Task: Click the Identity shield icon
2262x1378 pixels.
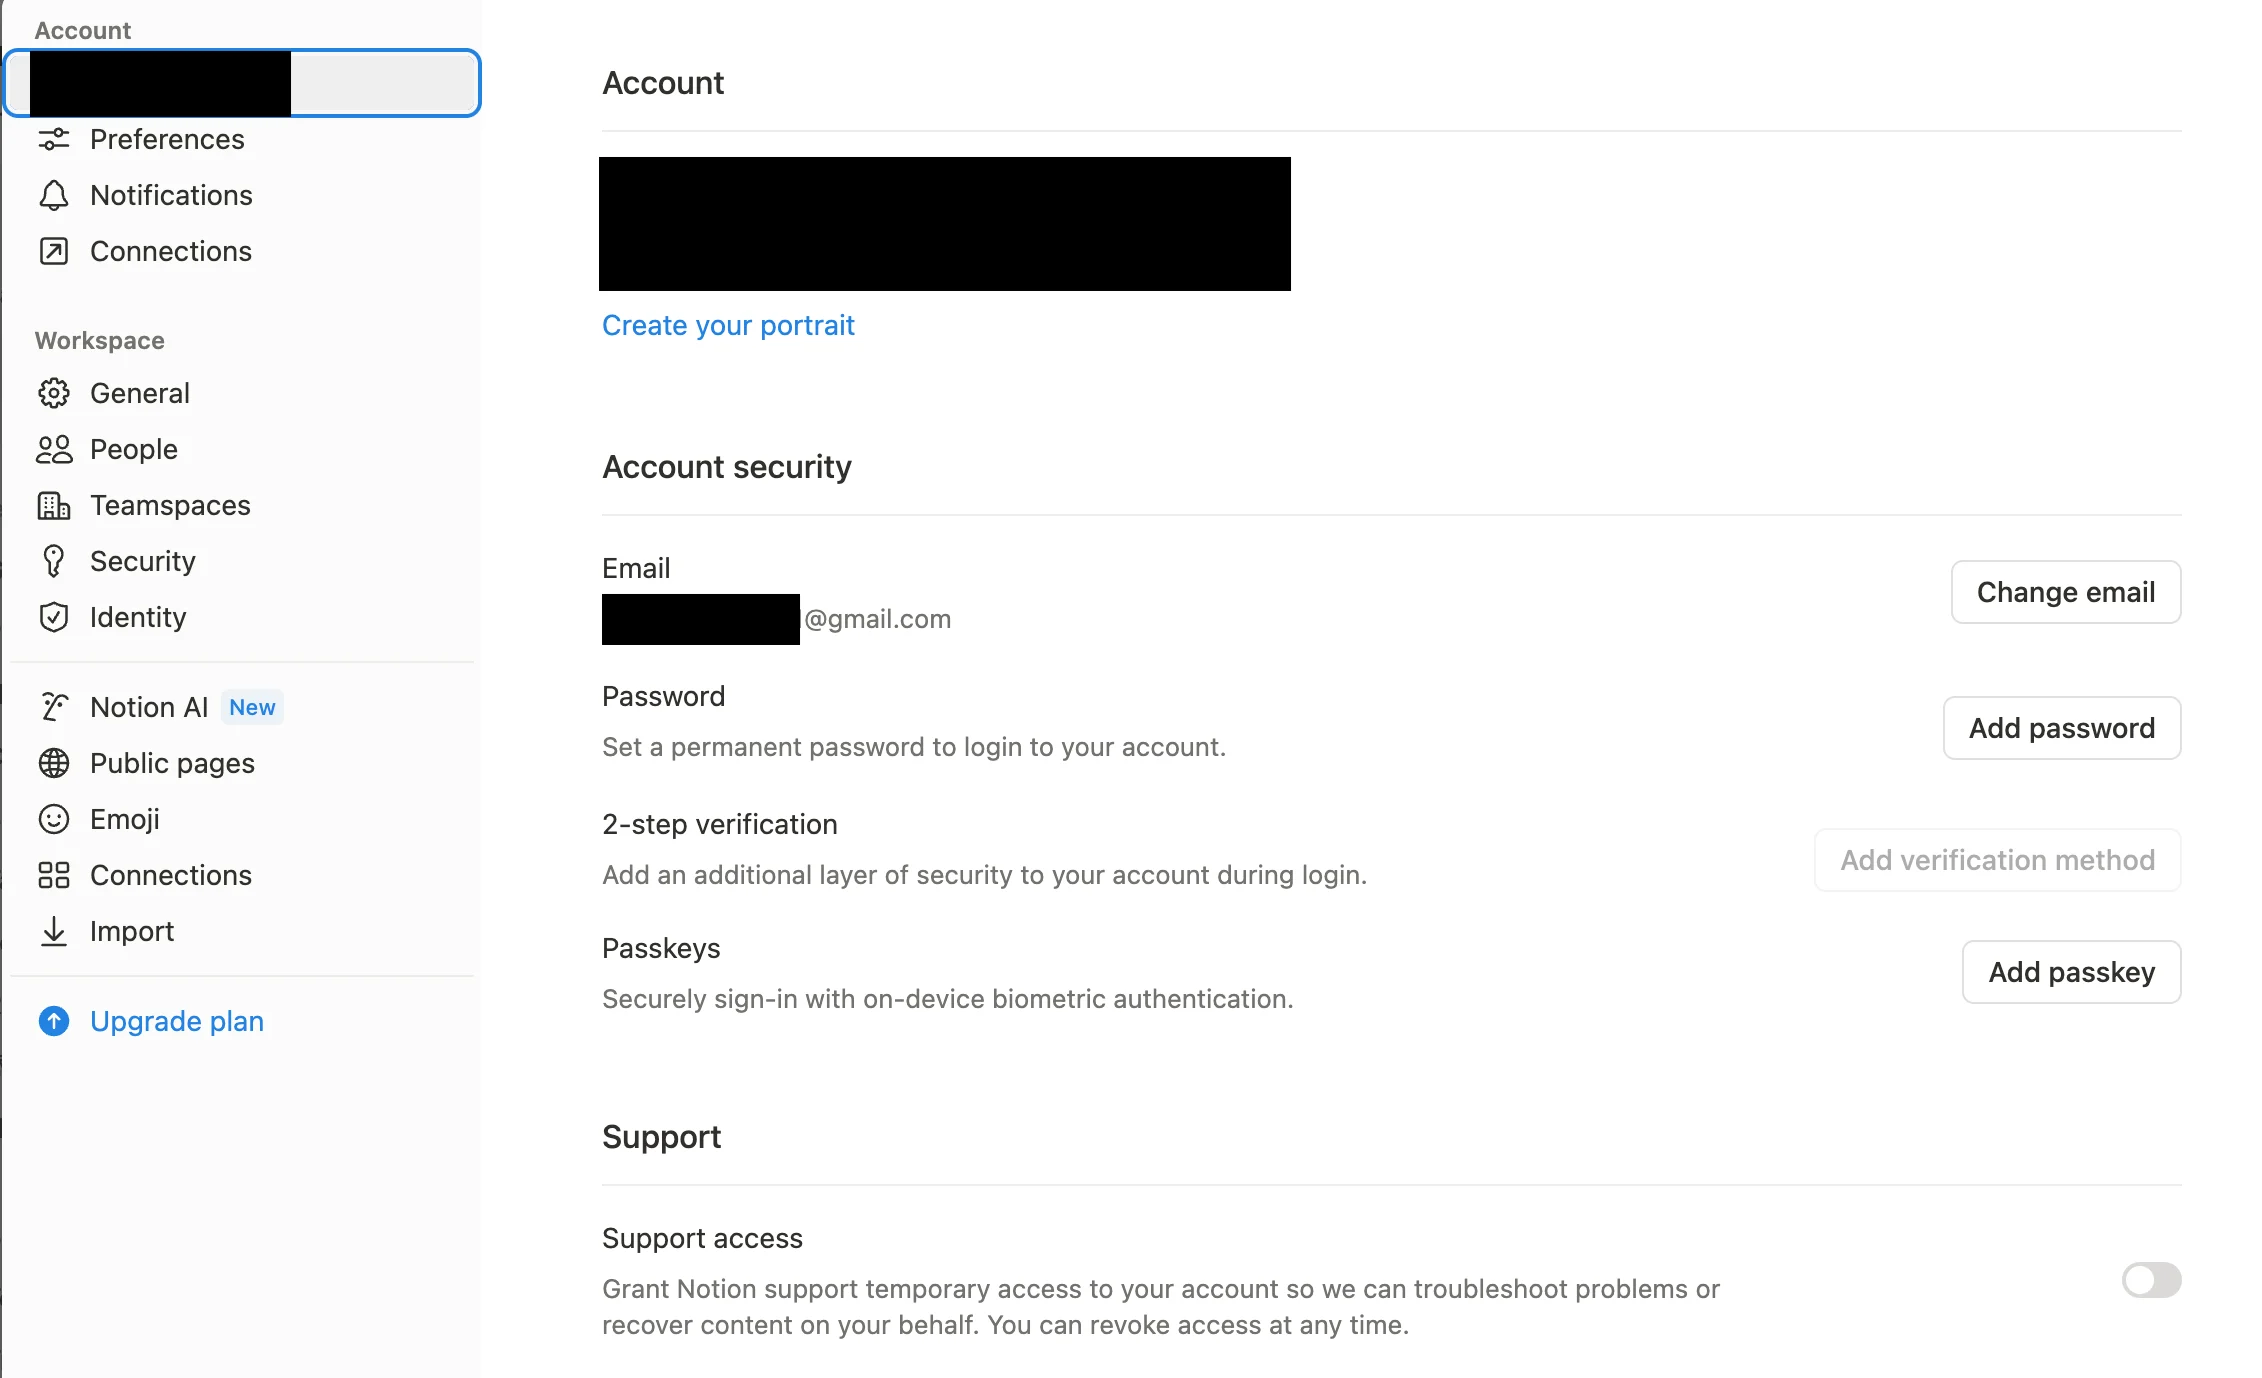Action: coord(54,617)
